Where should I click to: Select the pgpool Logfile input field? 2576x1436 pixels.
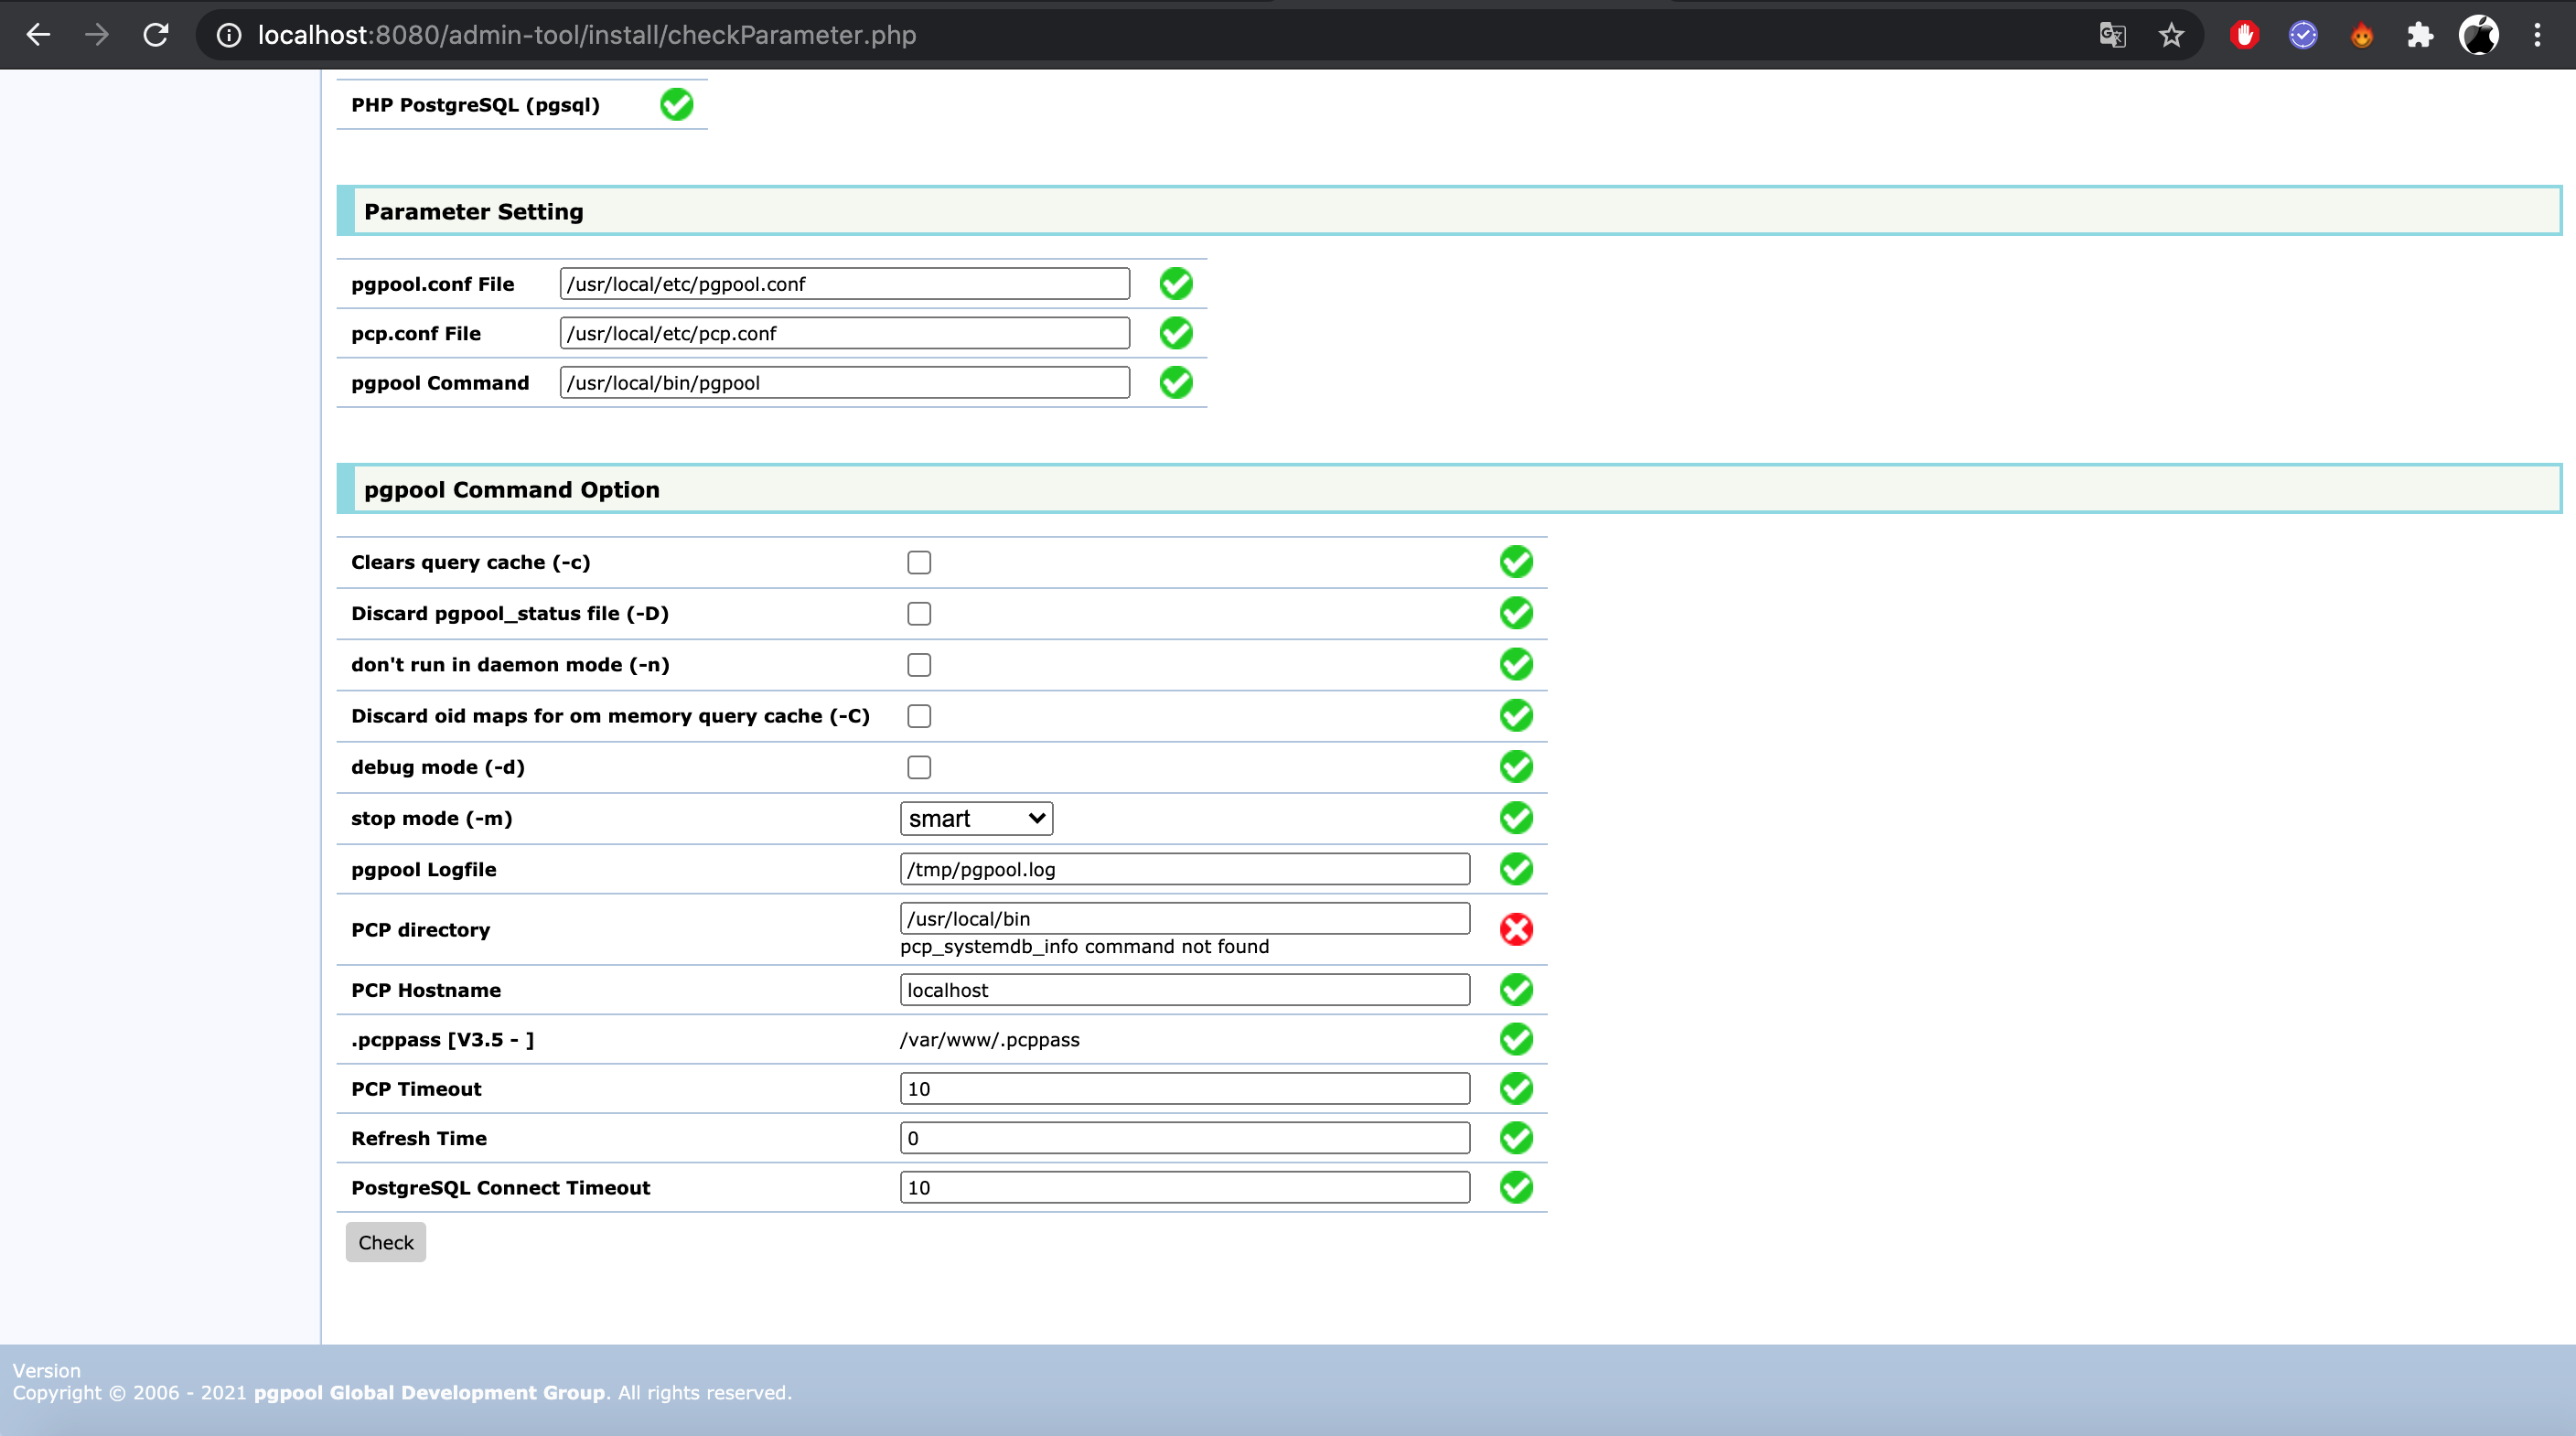click(1184, 869)
